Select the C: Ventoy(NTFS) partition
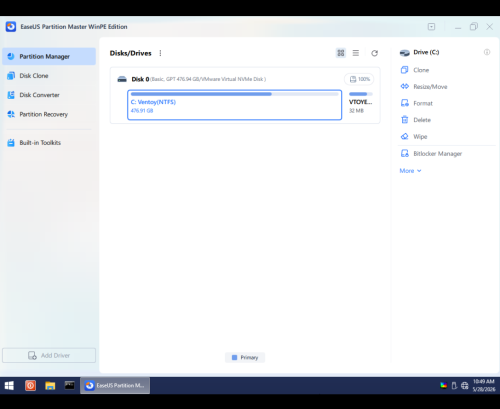 tap(235, 105)
